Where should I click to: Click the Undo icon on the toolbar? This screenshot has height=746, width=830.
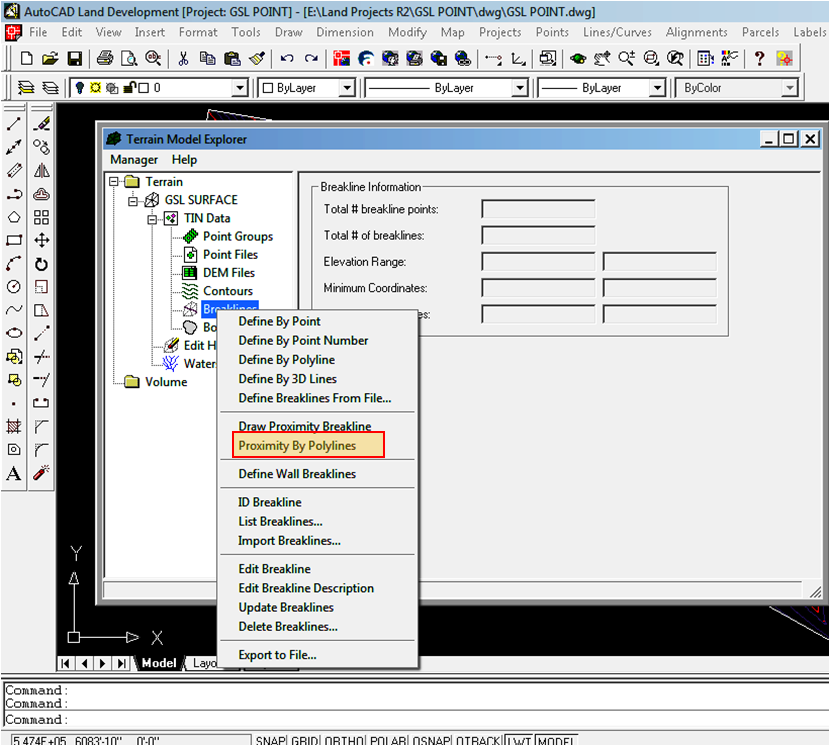(x=286, y=58)
